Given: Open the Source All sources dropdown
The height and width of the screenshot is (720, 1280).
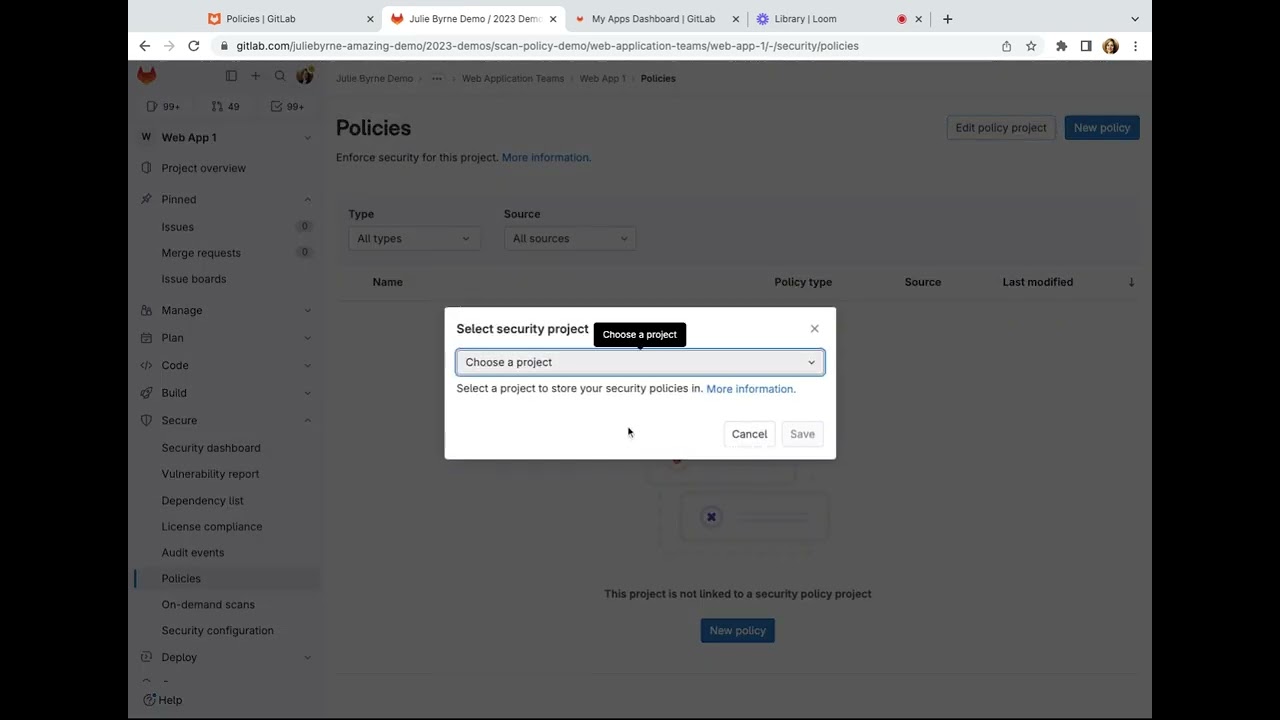Looking at the screenshot, I should [570, 238].
